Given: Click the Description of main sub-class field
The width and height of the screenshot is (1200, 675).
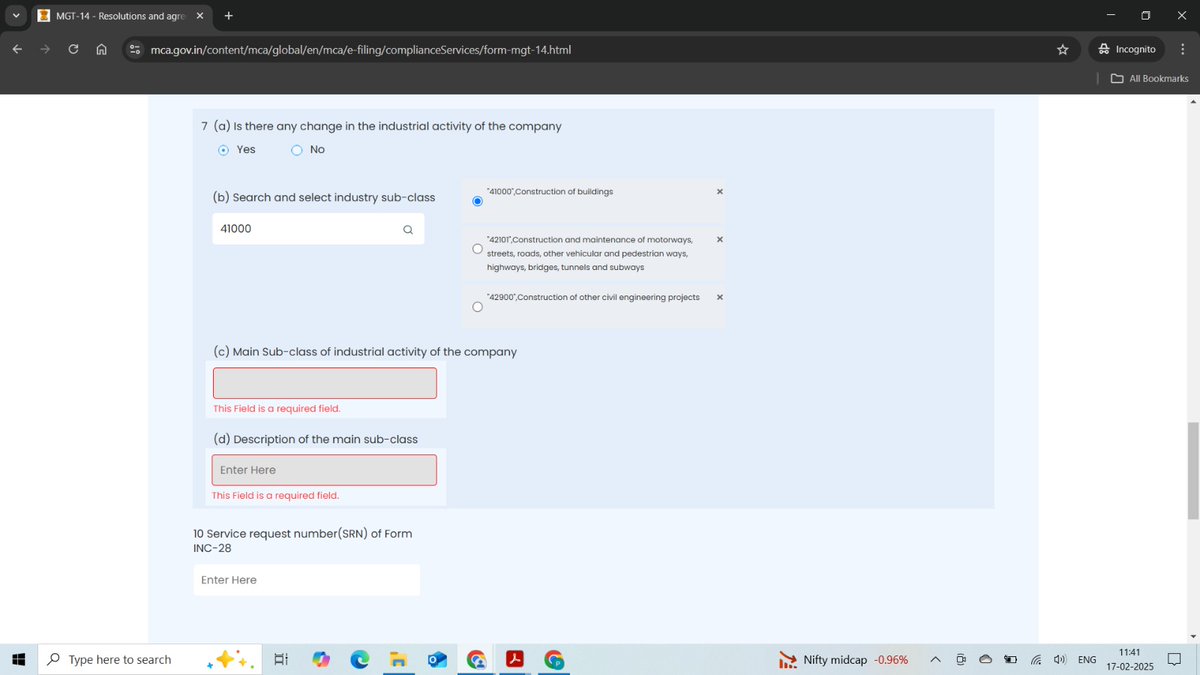Looking at the screenshot, I should click(325, 470).
